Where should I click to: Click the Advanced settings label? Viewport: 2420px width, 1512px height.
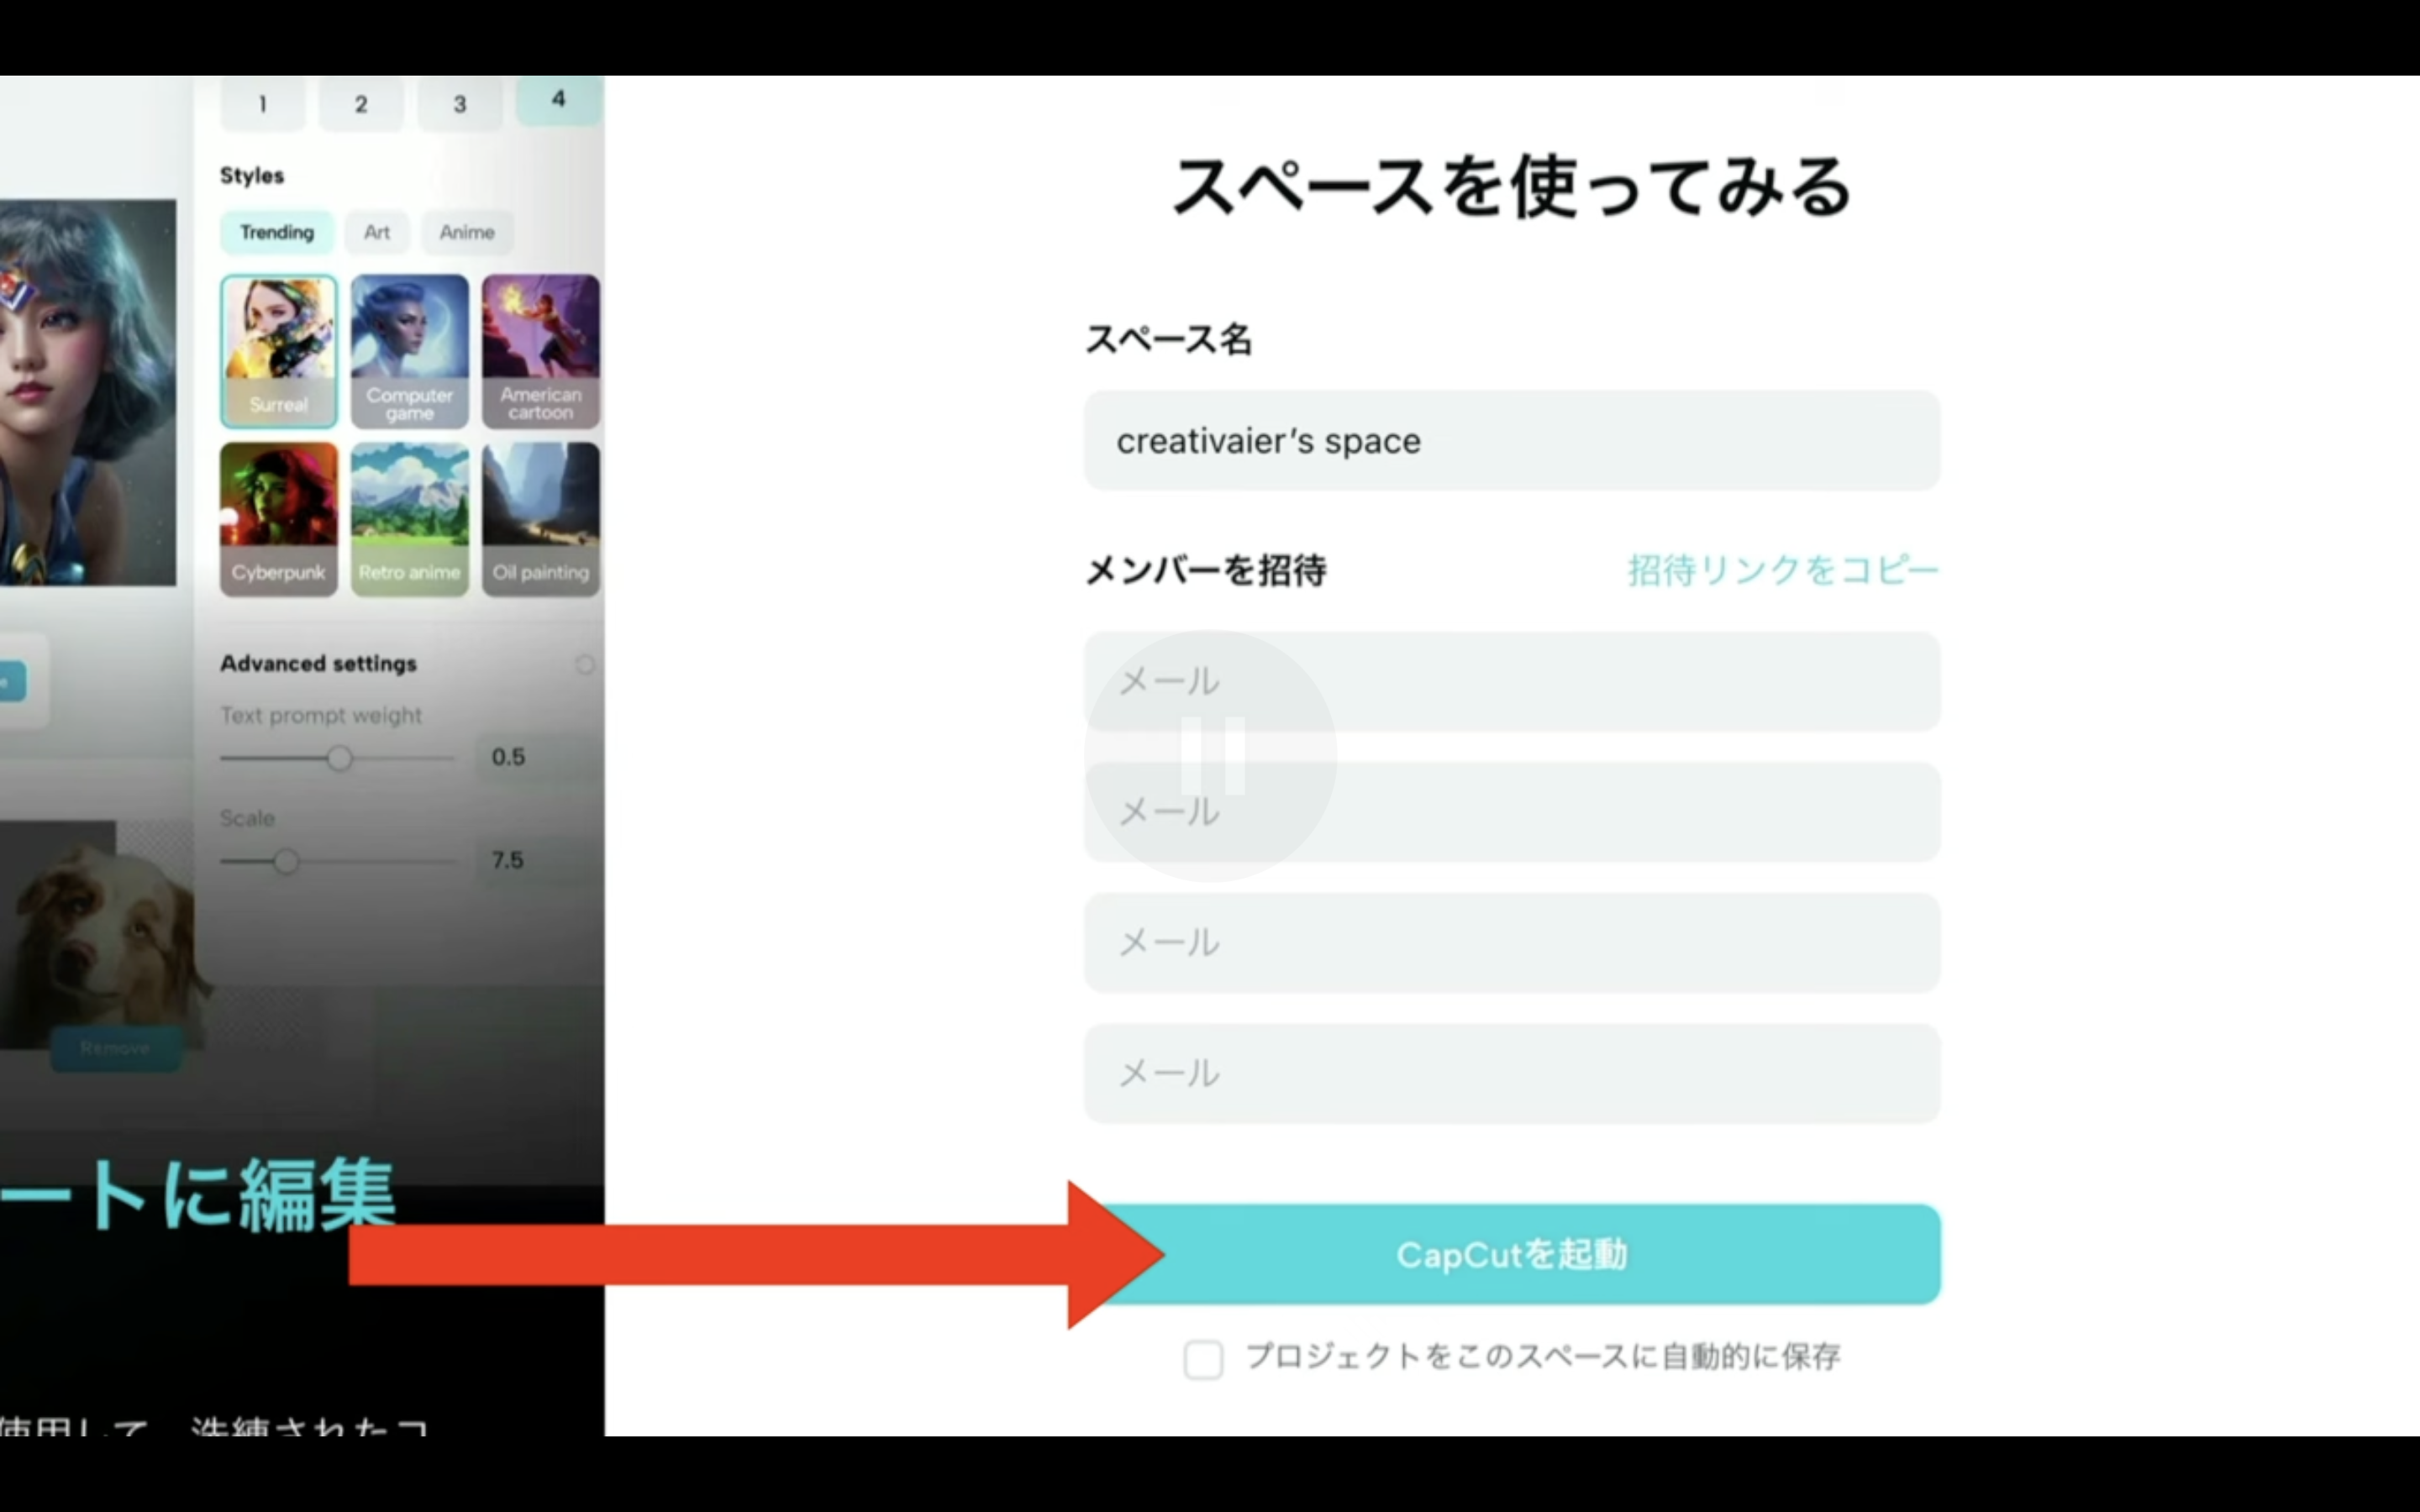point(318,664)
